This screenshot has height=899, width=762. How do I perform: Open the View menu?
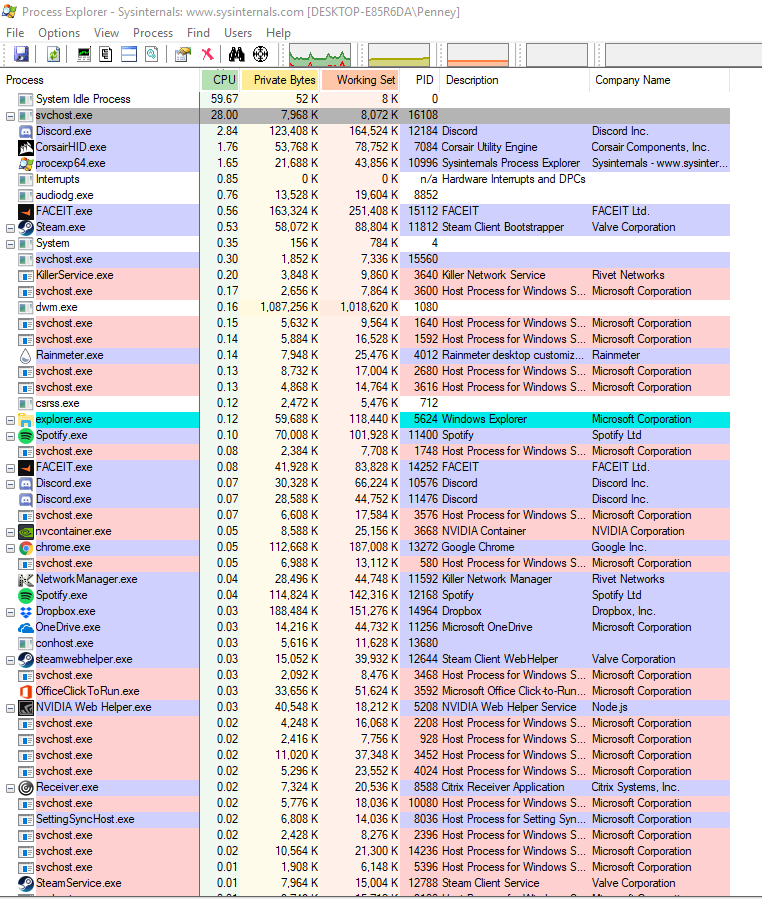click(106, 33)
